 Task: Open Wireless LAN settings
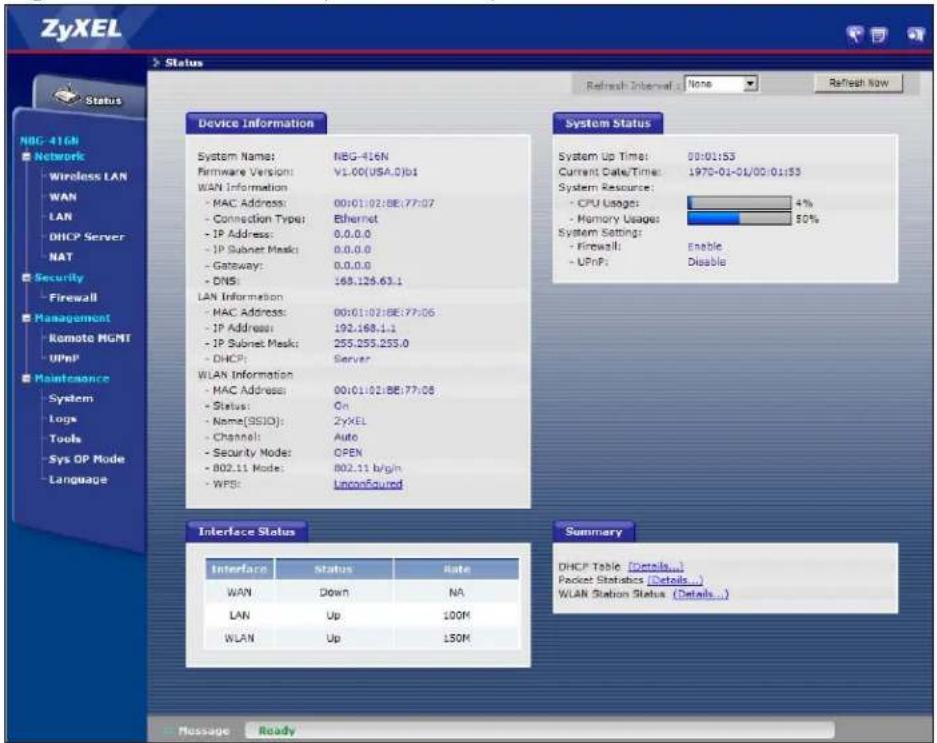(88, 176)
